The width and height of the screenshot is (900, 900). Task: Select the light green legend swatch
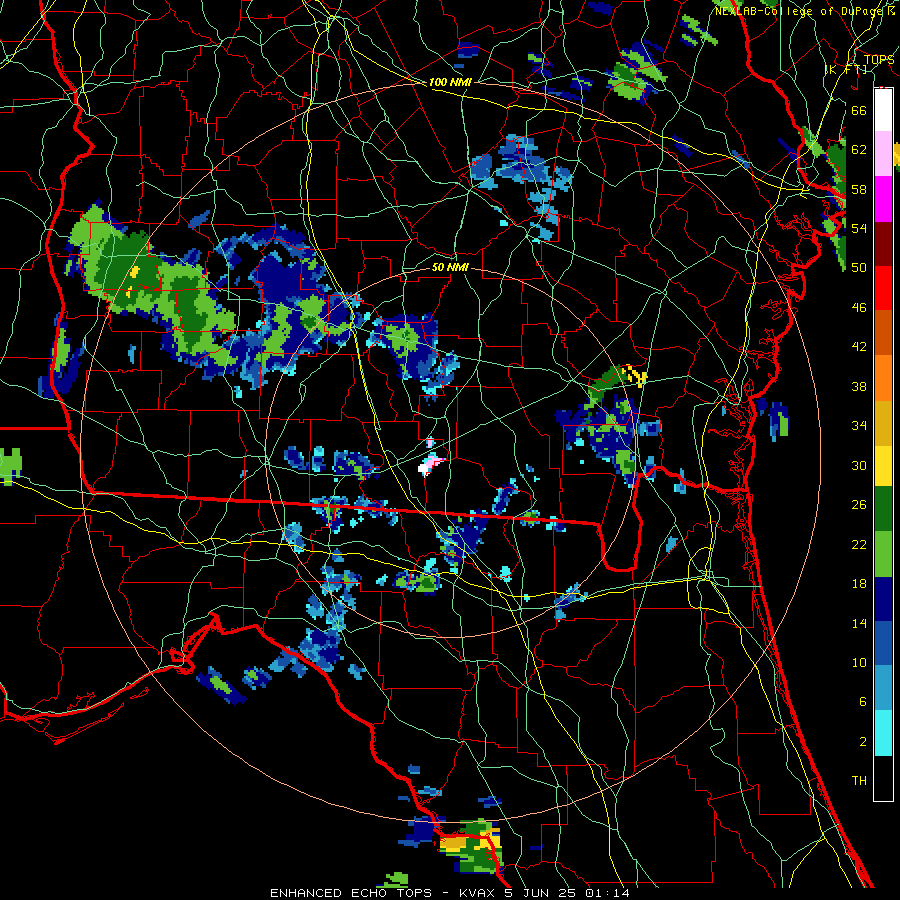(x=883, y=554)
